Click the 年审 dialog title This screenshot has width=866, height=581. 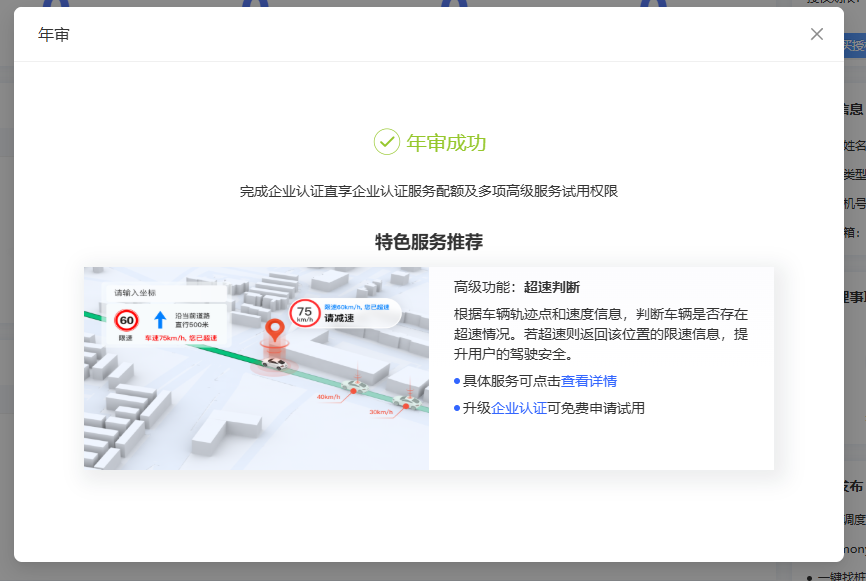[54, 35]
